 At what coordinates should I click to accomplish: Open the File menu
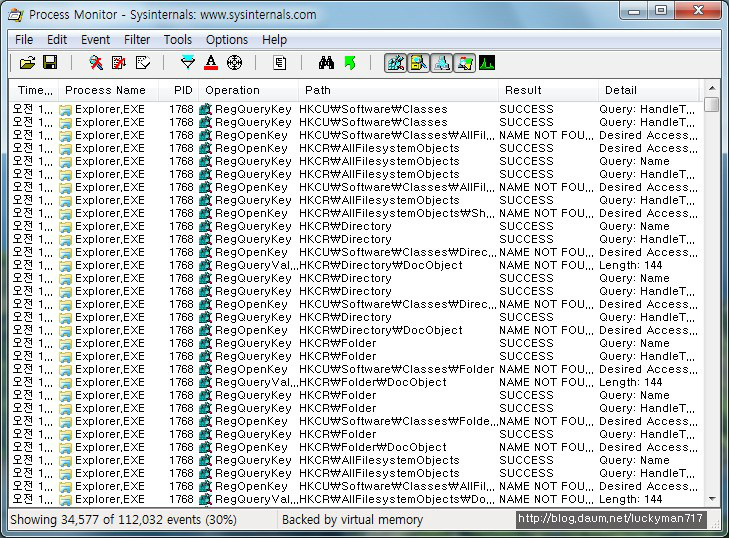point(24,40)
